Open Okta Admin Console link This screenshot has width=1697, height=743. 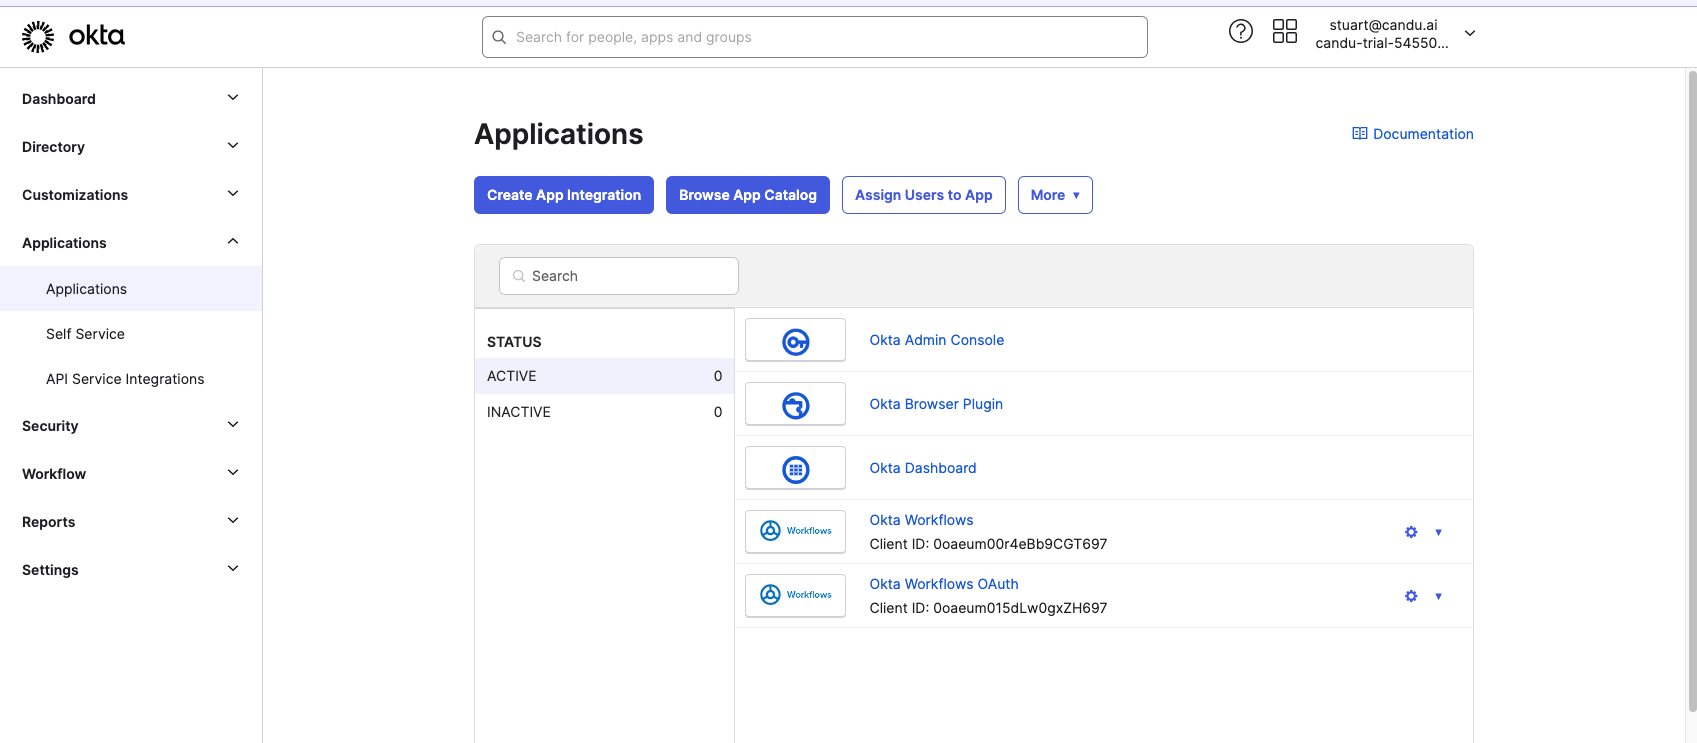pos(936,340)
